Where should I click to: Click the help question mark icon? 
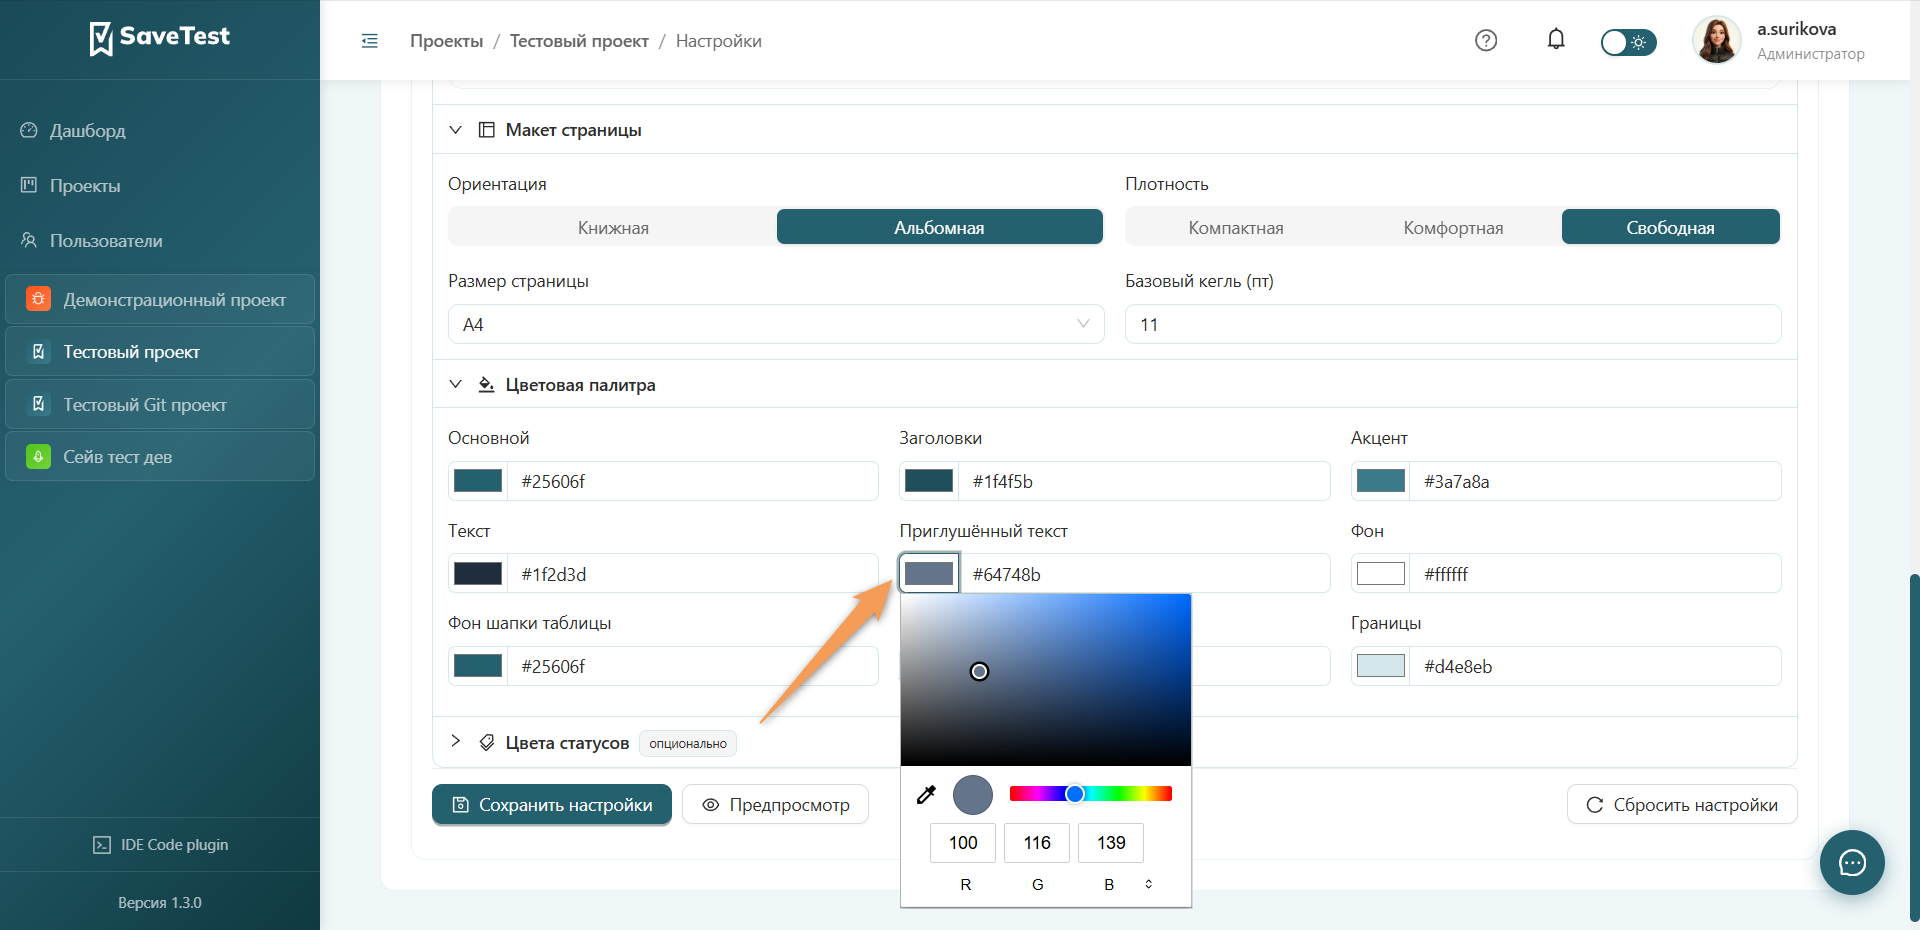1486,40
